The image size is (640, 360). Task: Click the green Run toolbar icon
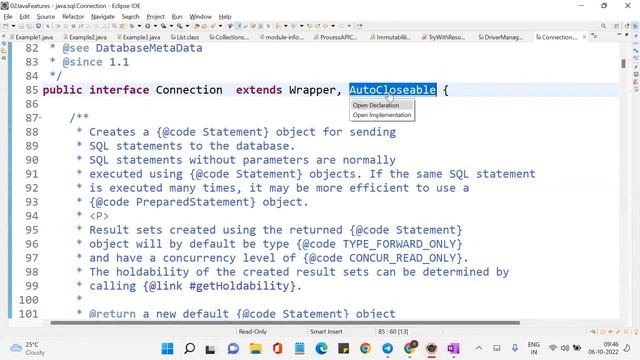pyautogui.click(x=147, y=26)
